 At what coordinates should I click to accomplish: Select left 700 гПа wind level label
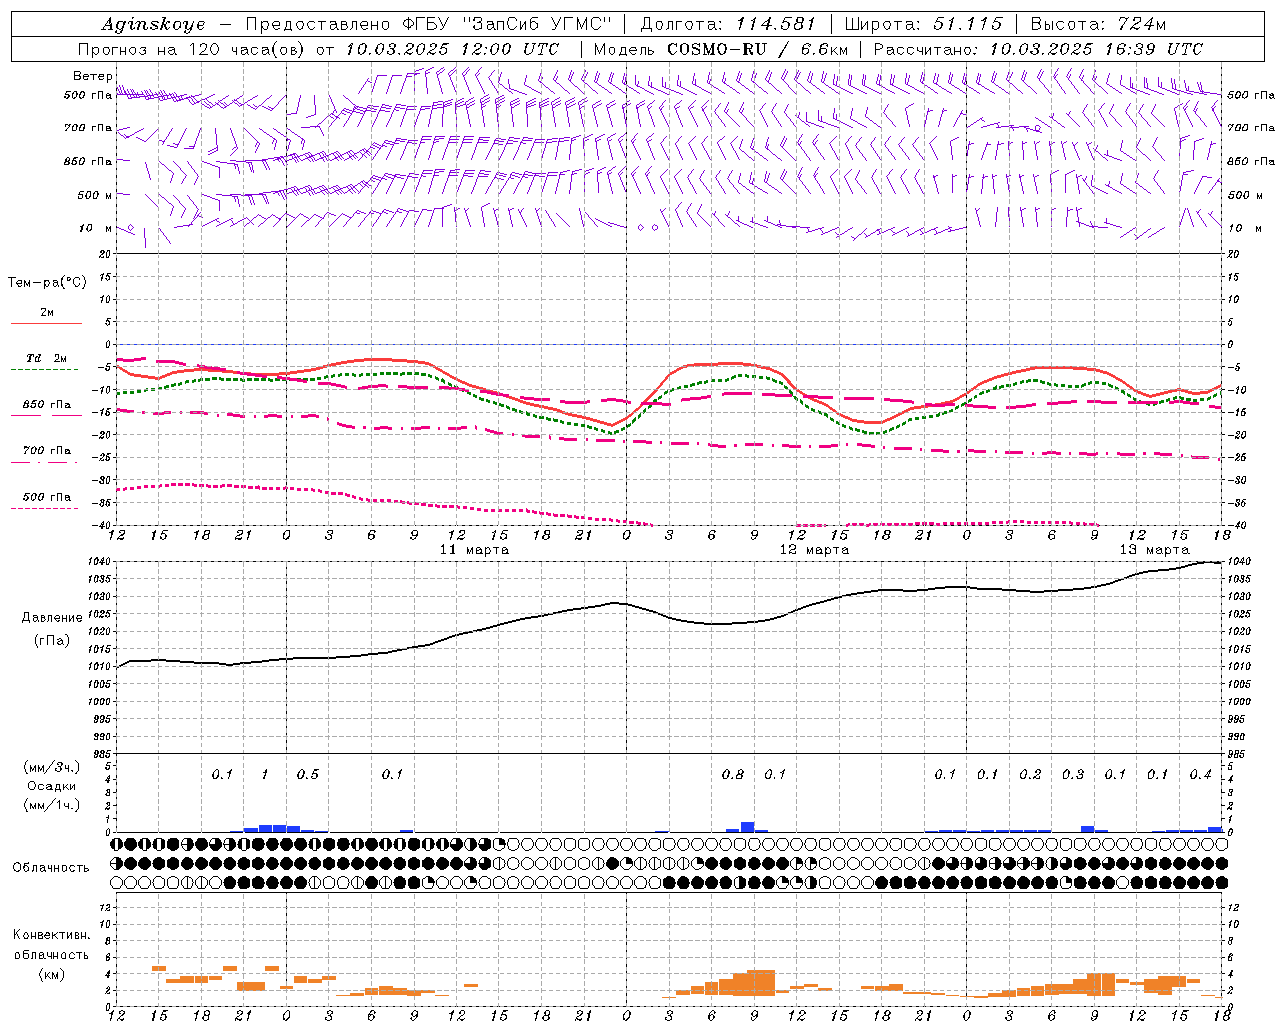click(88, 128)
